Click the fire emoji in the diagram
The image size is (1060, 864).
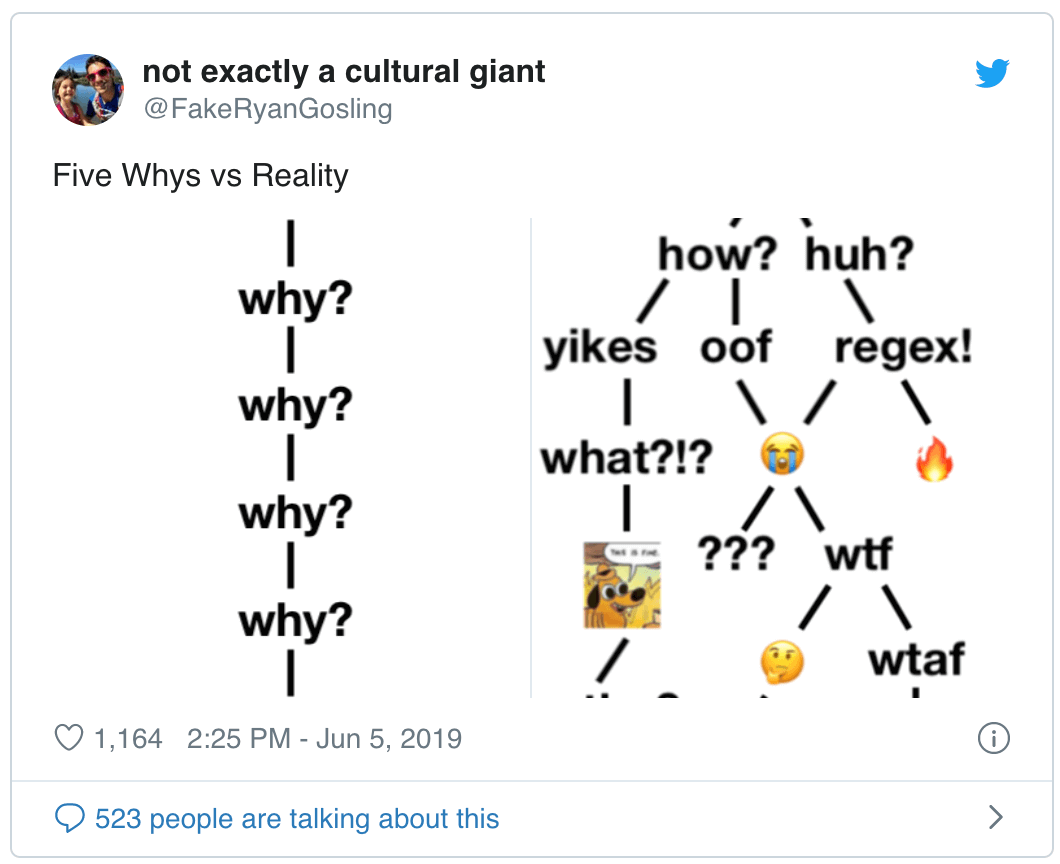click(x=934, y=458)
